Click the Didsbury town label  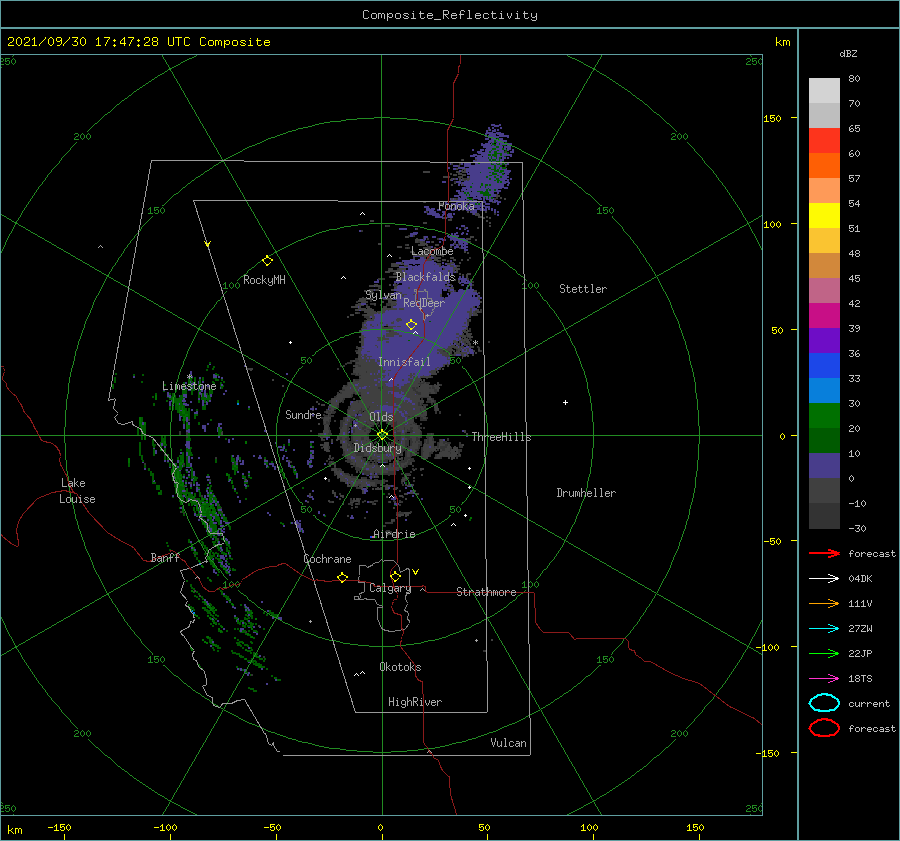tap(378, 448)
